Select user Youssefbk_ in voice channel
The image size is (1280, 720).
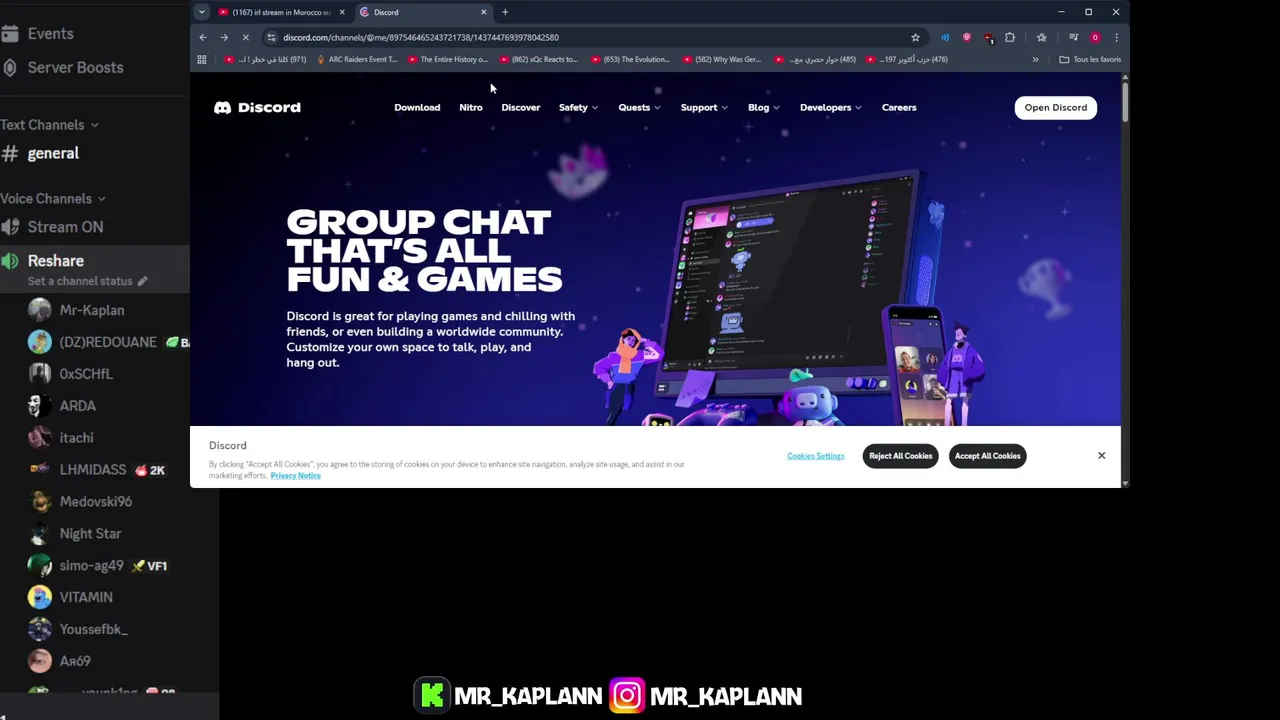(x=93, y=629)
